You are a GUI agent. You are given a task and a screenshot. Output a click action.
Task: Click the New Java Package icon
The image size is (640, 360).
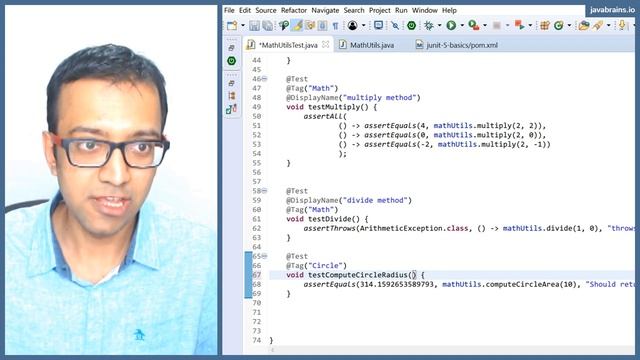(544, 26)
